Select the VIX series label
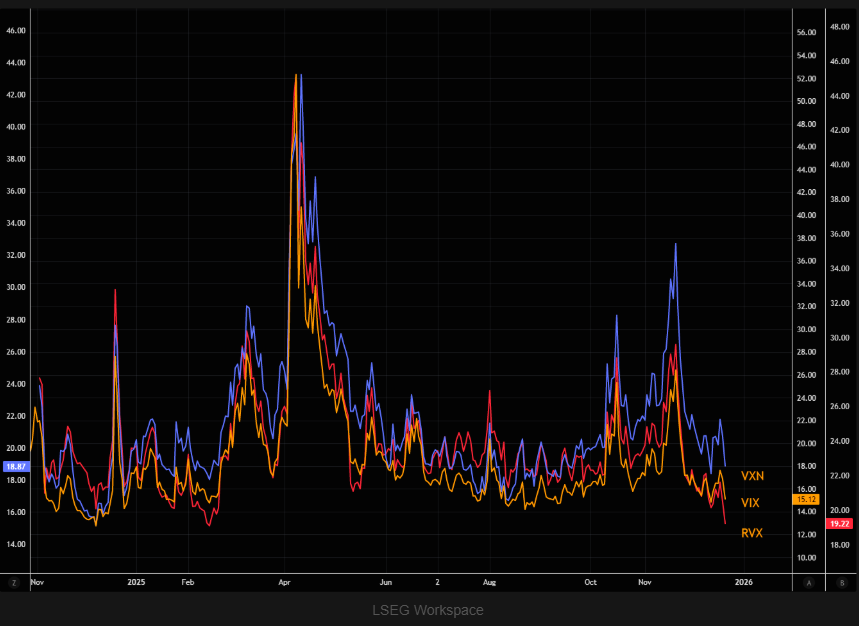859x626 pixels. pos(751,503)
